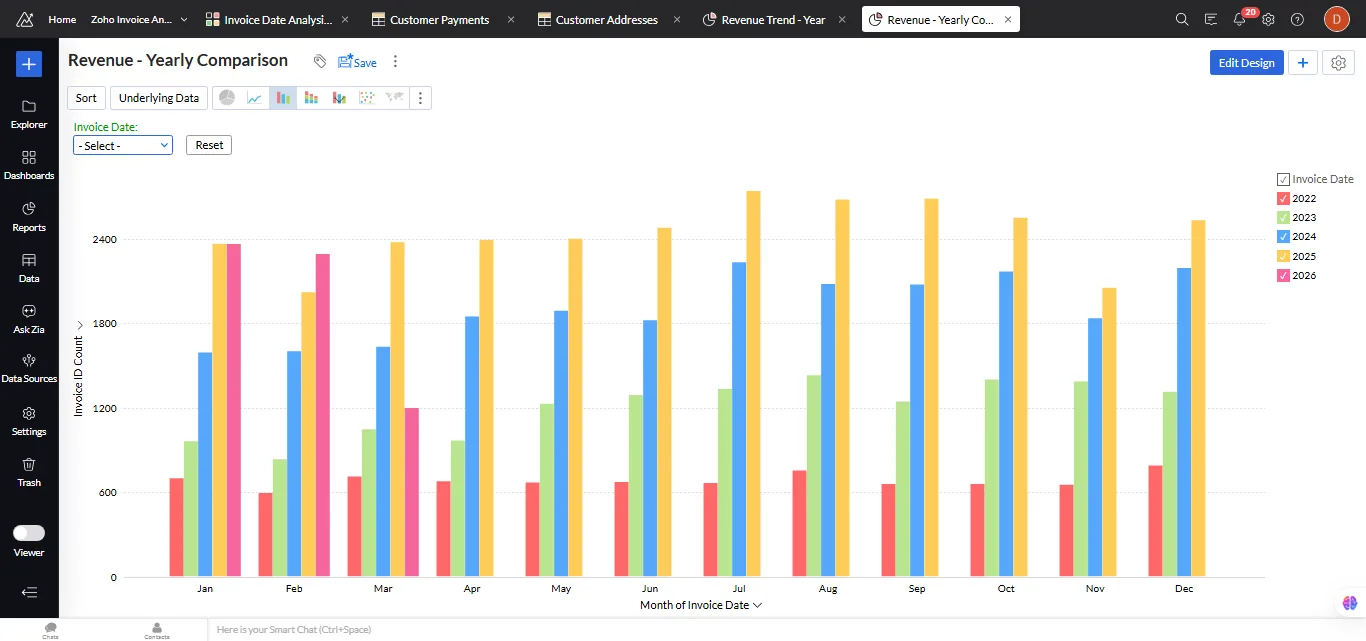
Task: Select the combination chart type icon
Action: click(339, 98)
